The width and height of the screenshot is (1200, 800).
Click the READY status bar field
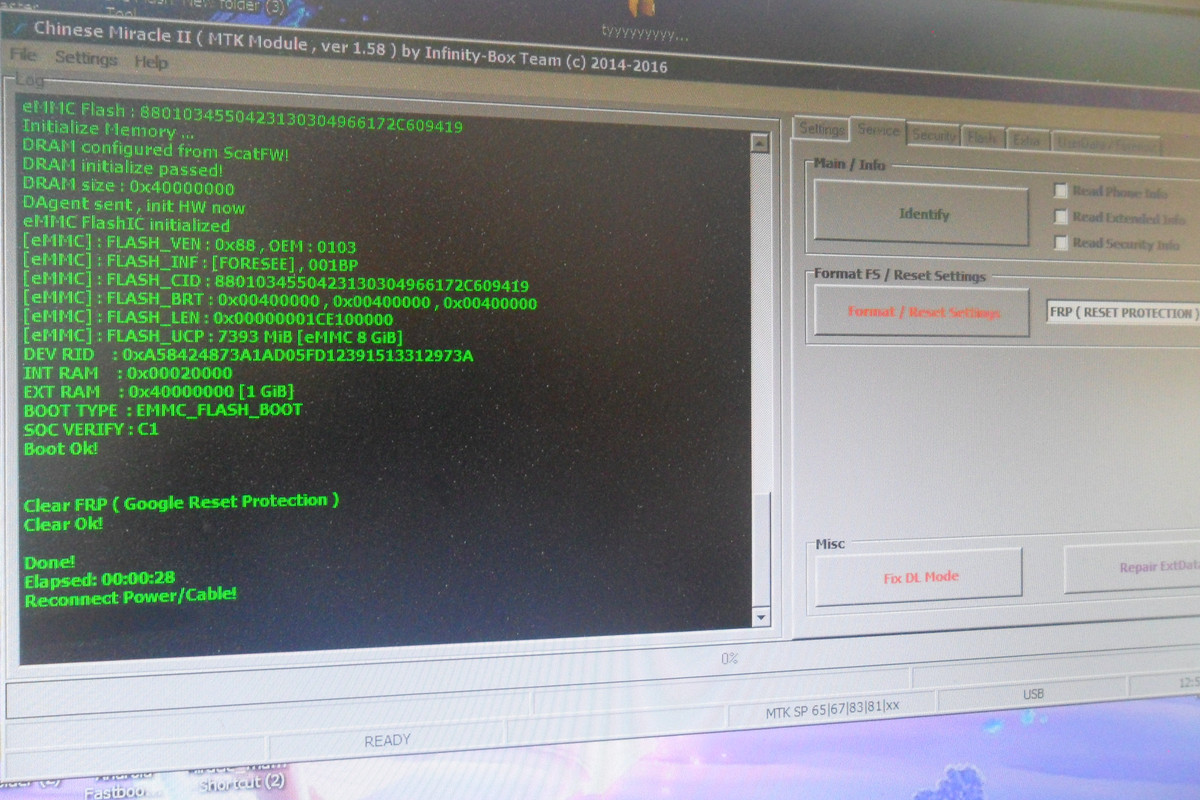tap(387, 740)
